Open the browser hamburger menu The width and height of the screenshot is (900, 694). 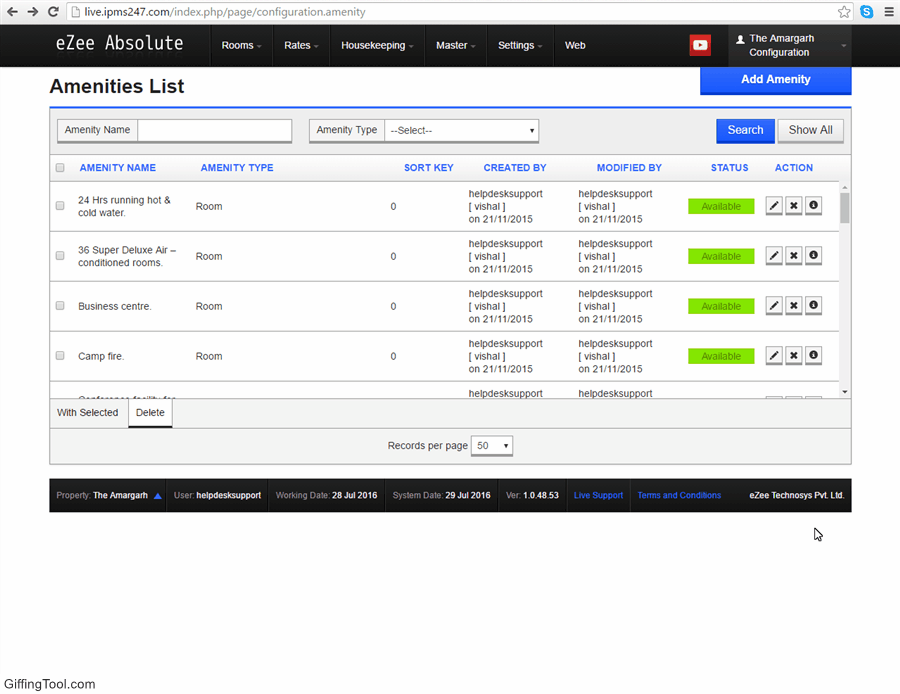[x=889, y=11]
